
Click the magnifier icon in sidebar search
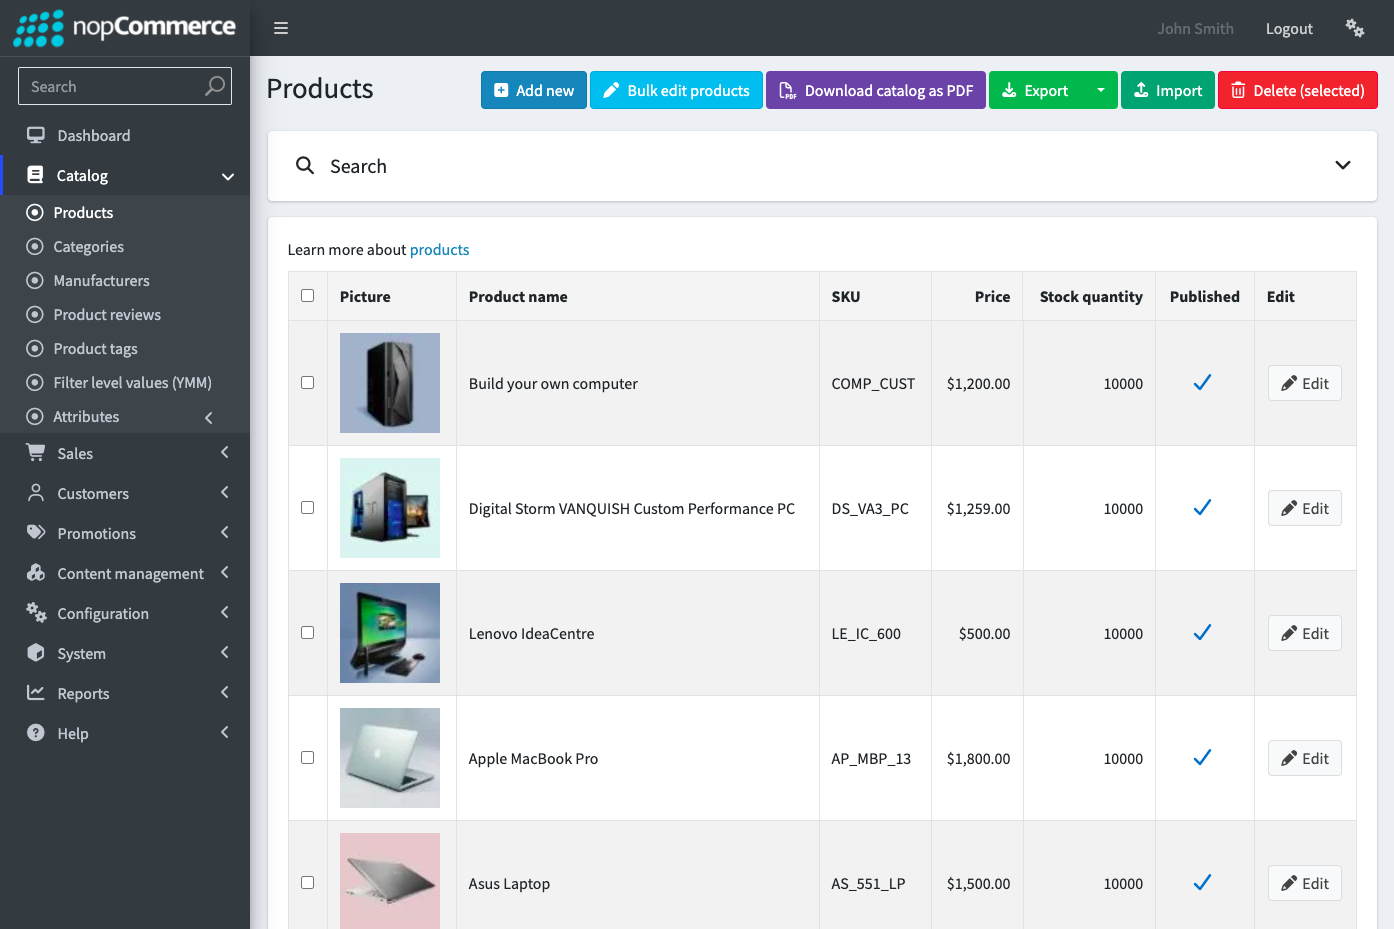click(x=215, y=86)
